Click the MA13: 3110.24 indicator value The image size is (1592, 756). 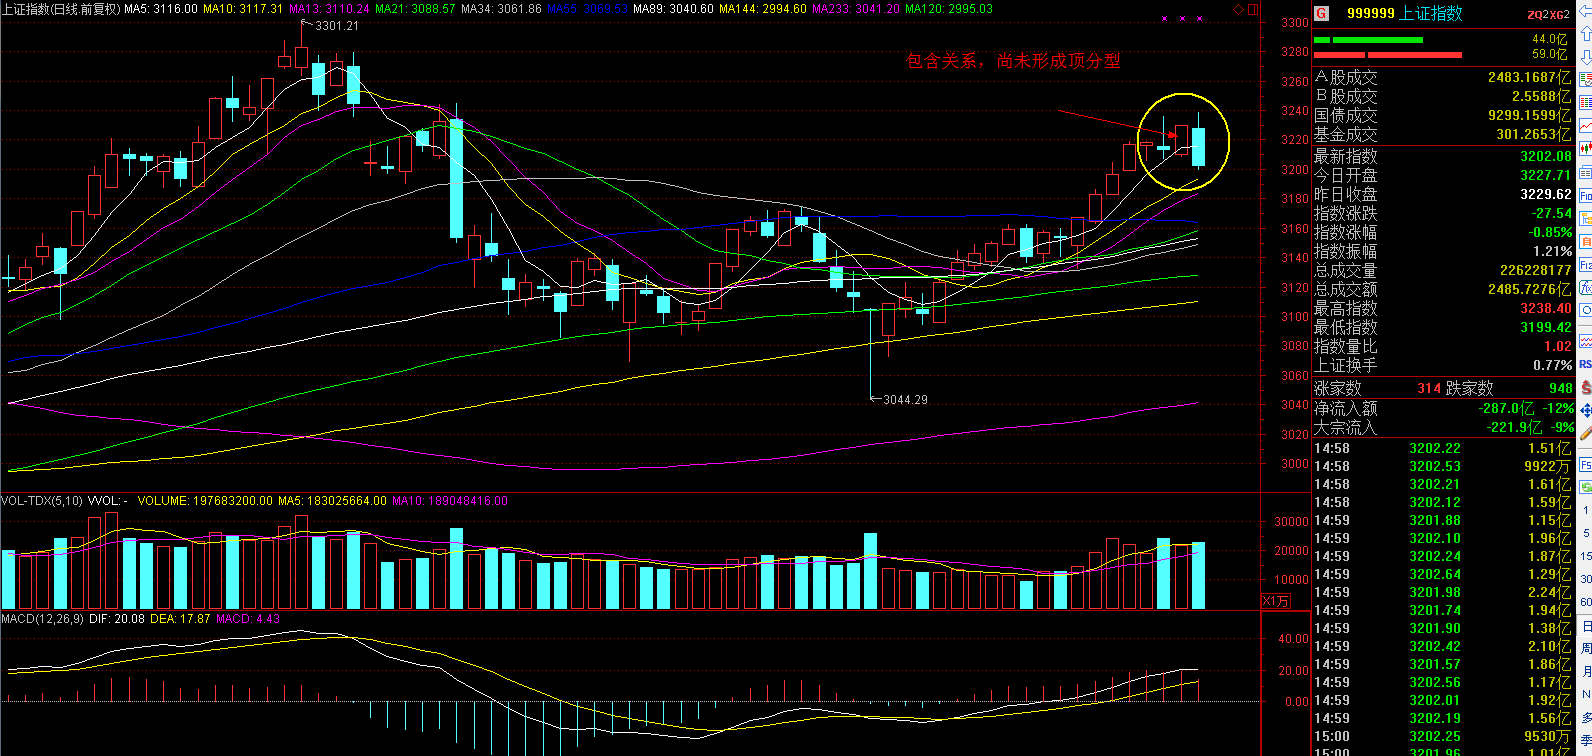(329, 8)
